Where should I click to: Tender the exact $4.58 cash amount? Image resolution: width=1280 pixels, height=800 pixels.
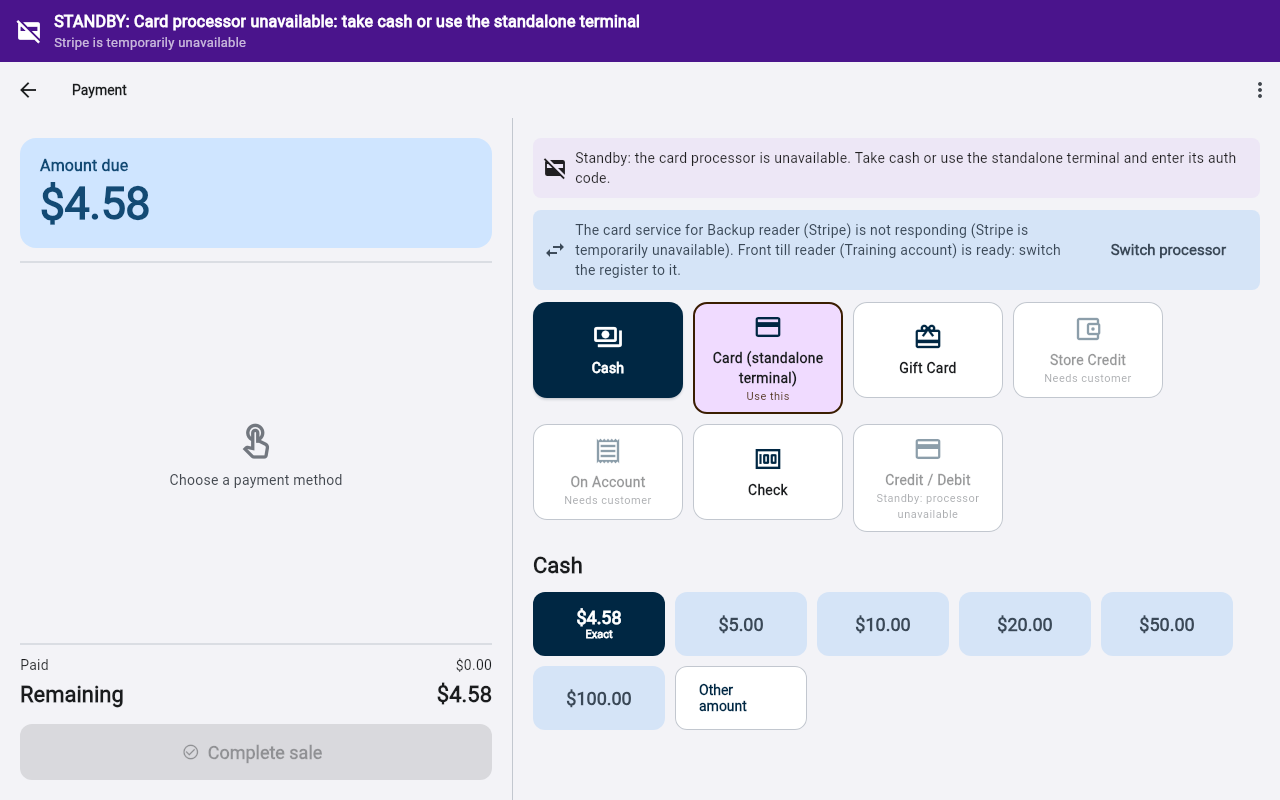click(x=599, y=624)
